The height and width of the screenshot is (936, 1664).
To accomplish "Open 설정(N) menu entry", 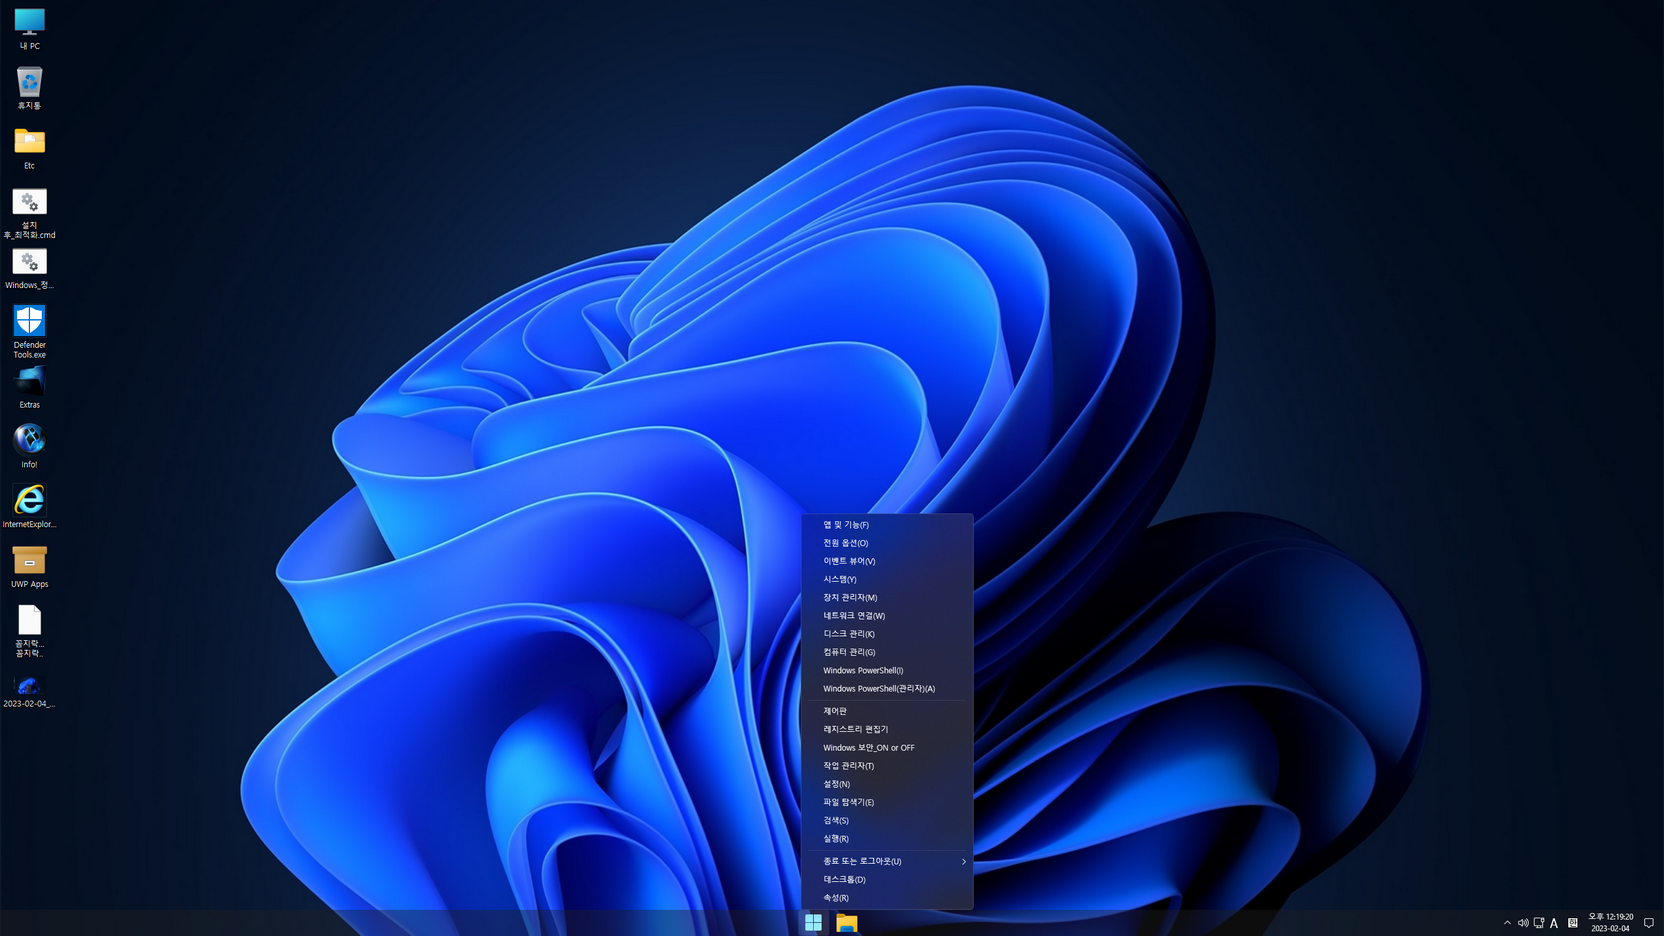I will 887,784.
